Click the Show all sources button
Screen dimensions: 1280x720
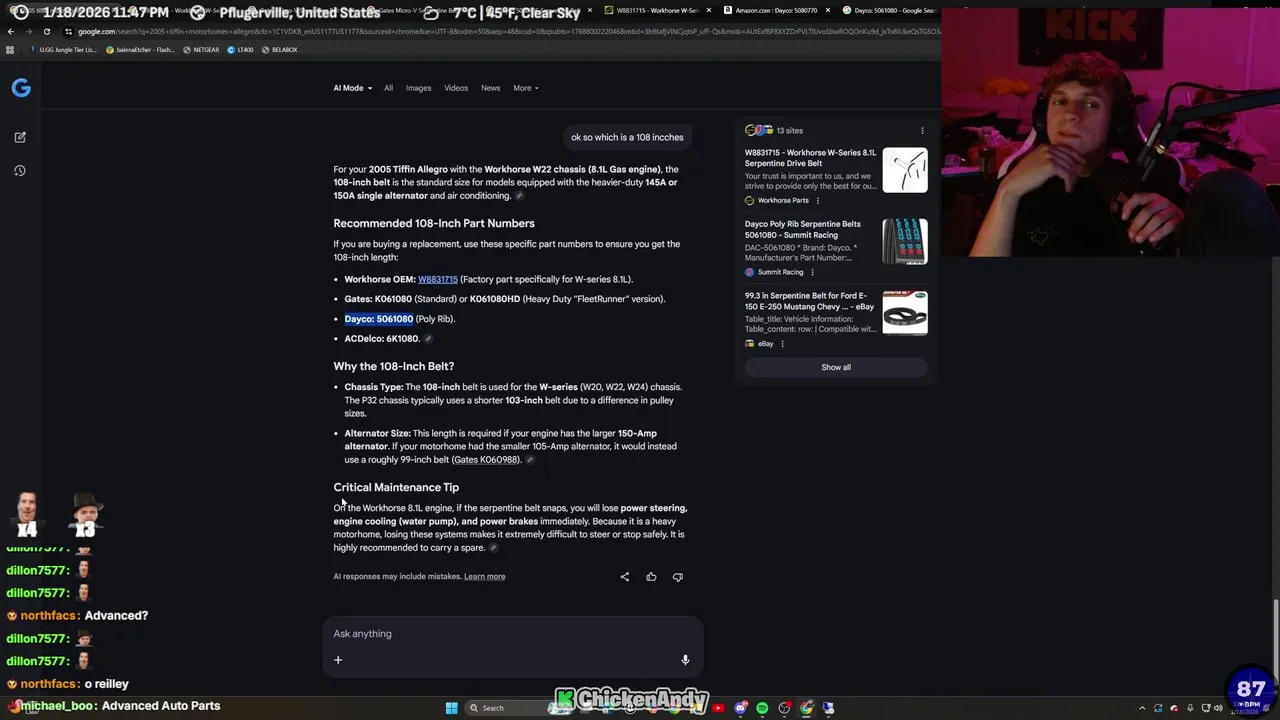click(836, 367)
